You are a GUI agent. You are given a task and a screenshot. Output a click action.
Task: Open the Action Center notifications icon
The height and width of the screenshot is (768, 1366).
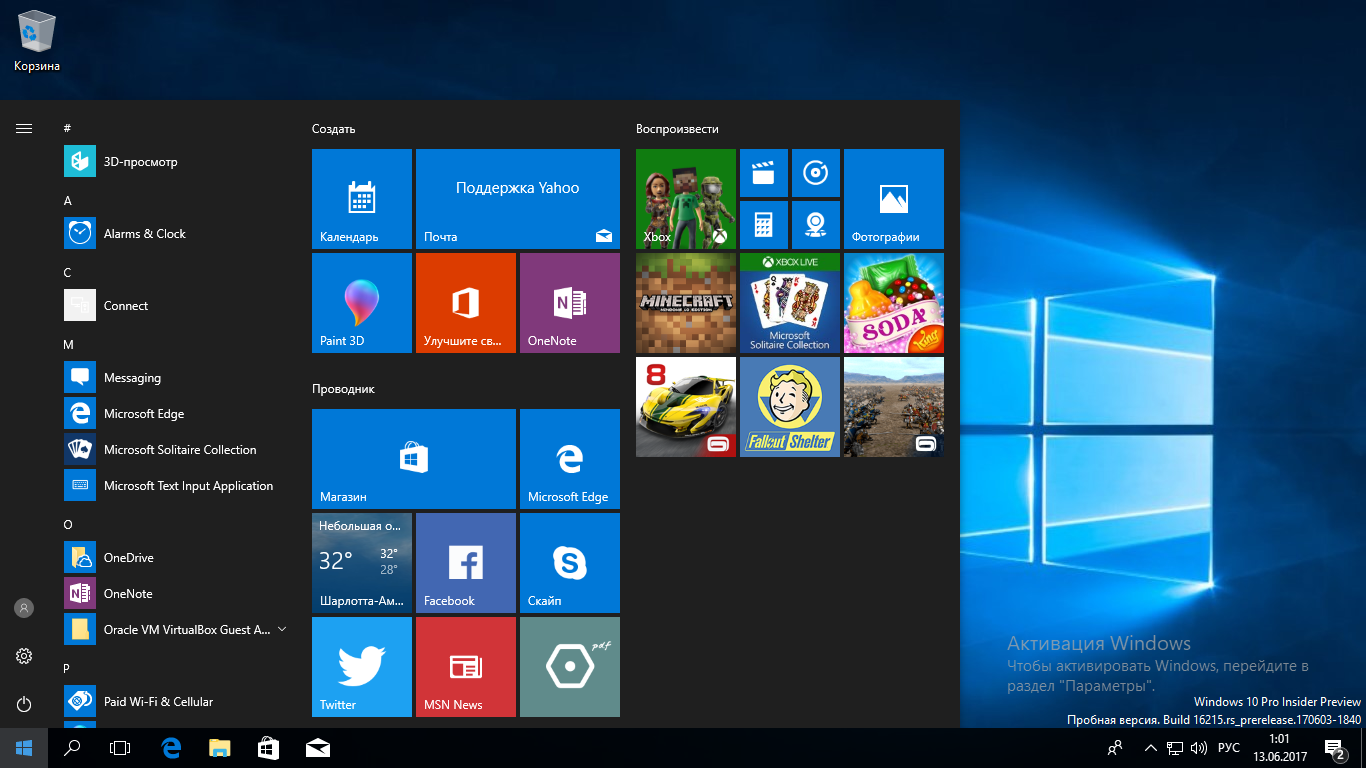click(x=1334, y=748)
